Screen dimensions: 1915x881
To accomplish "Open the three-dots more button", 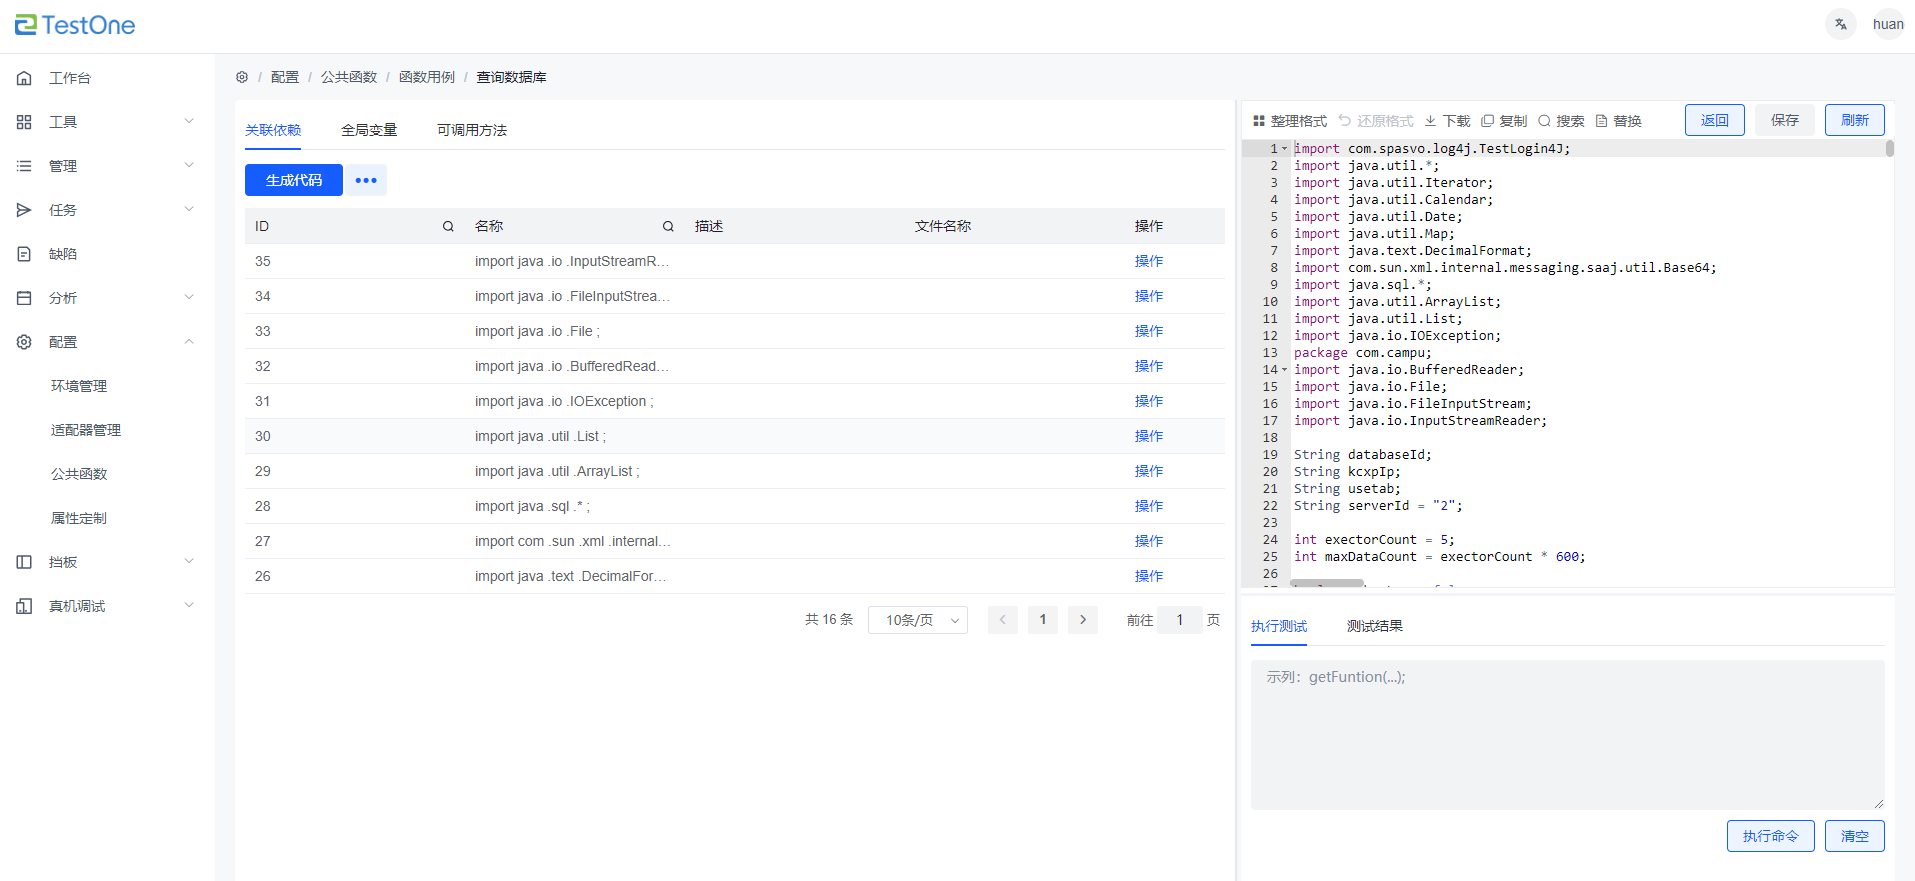I will point(366,180).
